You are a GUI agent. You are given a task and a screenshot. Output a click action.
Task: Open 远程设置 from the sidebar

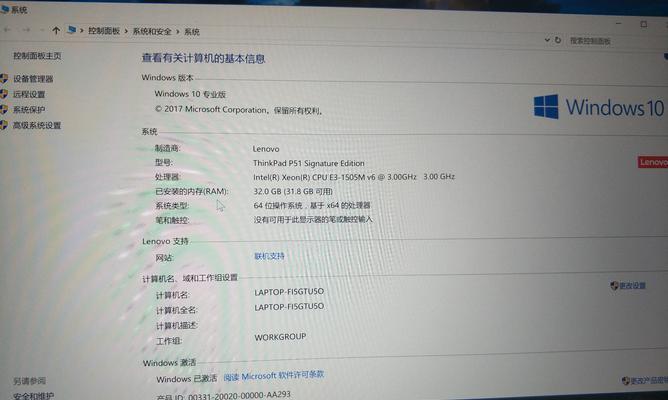click(x=29, y=94)
